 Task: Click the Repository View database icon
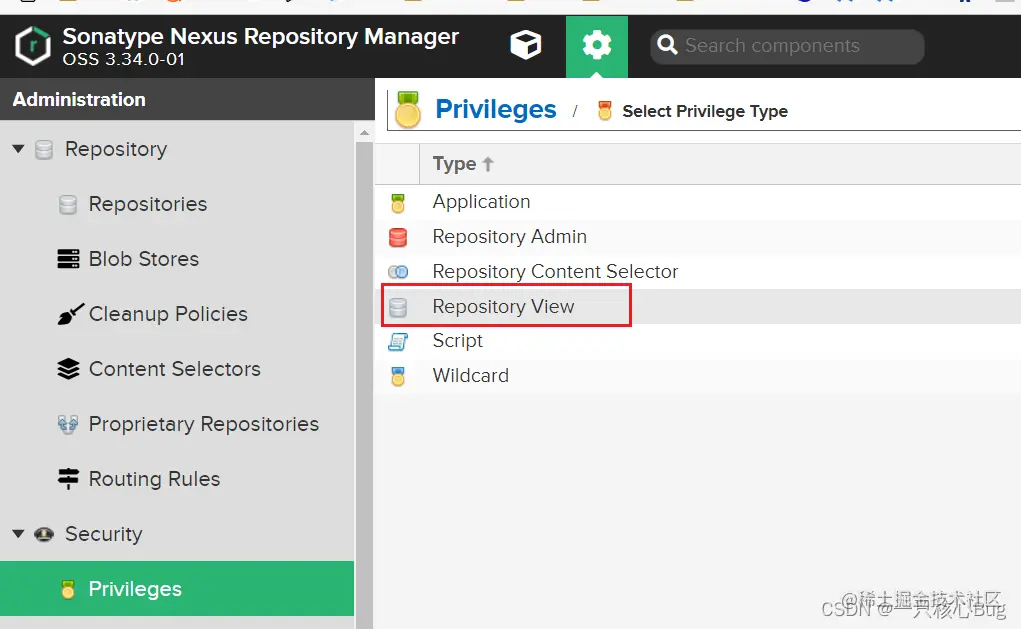click(x=398, y=307)
